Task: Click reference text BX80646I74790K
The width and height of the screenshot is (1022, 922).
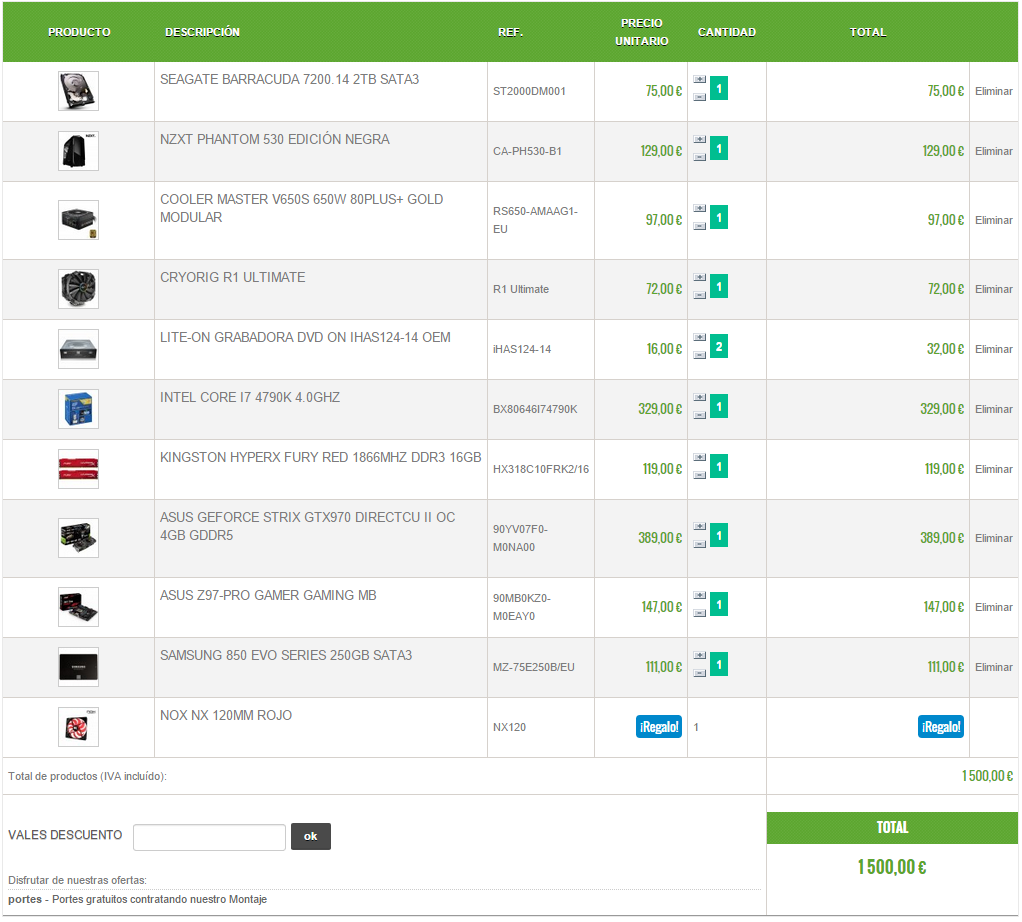Action: [535, 409]
